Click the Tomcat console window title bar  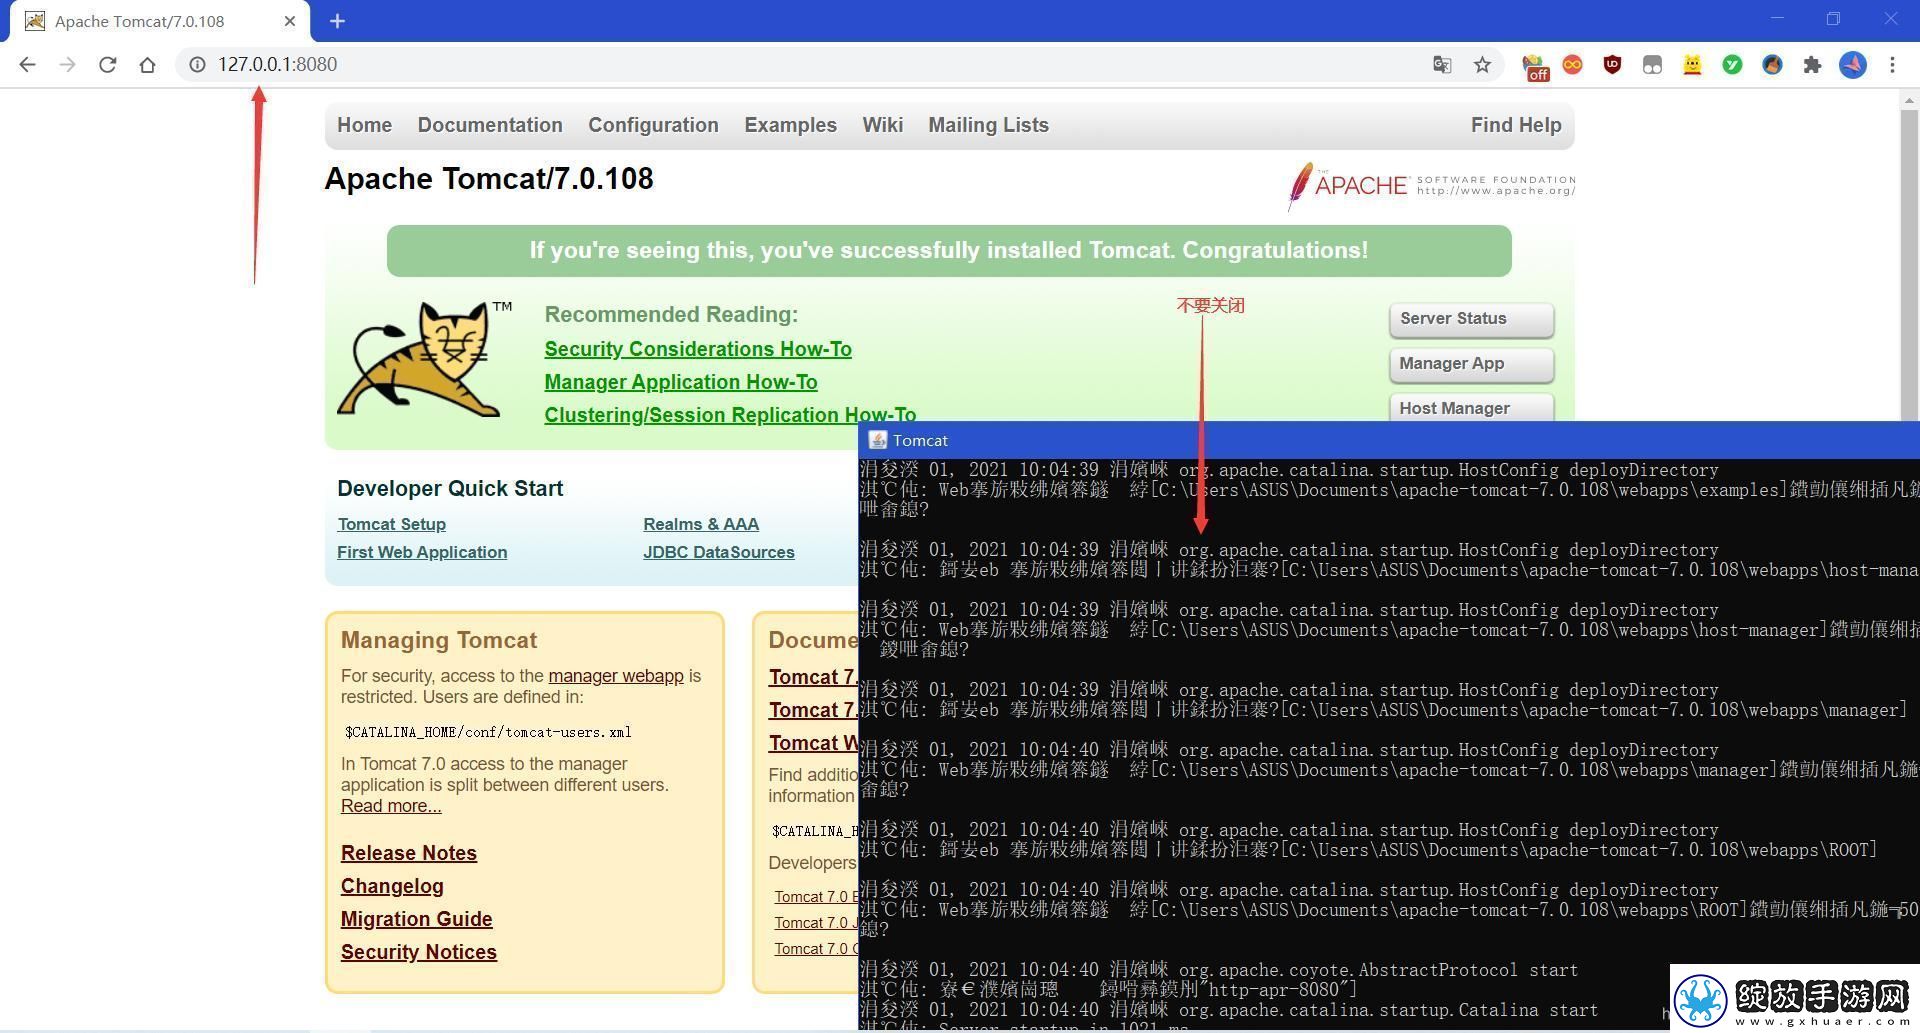(x=1389, y=440)
